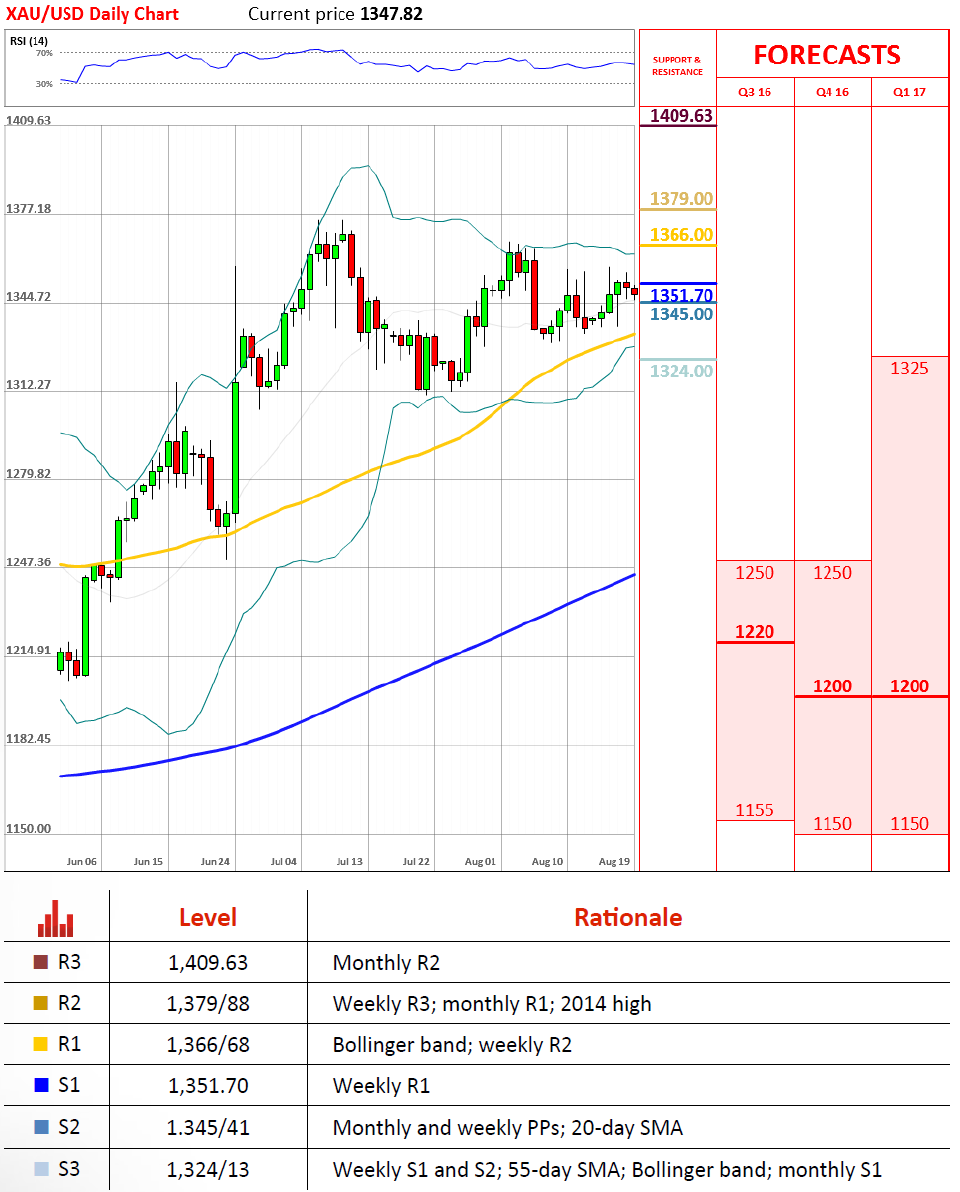Viewport: 960px width, 1192px height.
Task: Click the Jul 04 date axis label
Action: [284, 861]
